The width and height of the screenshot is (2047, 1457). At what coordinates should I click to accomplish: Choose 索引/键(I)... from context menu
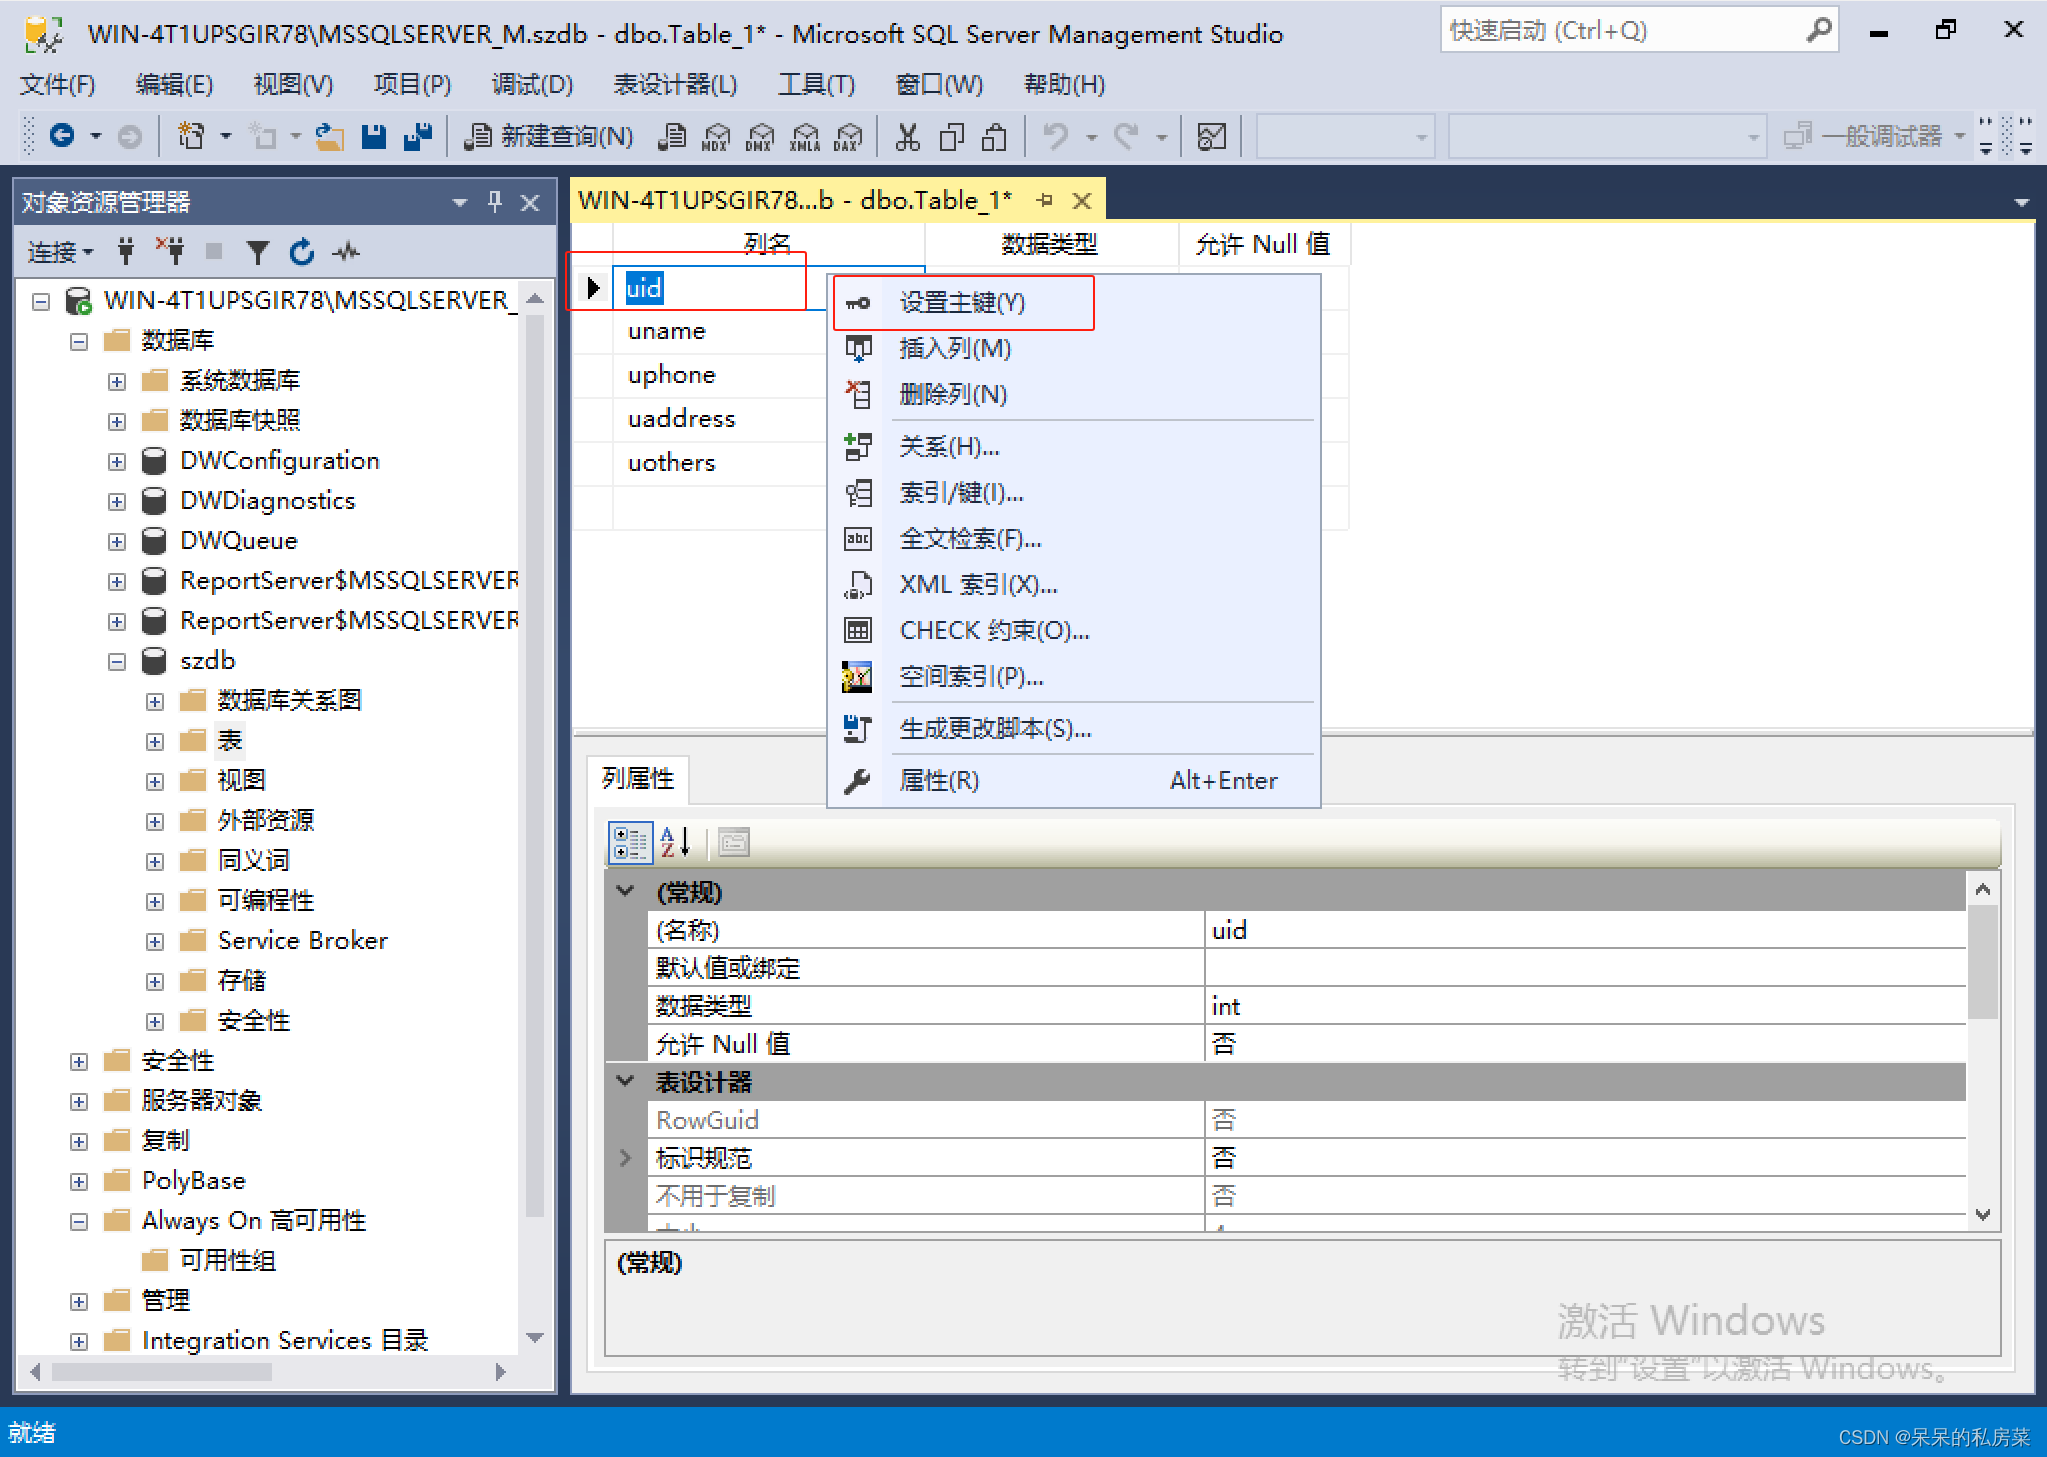pos(1075,492)
